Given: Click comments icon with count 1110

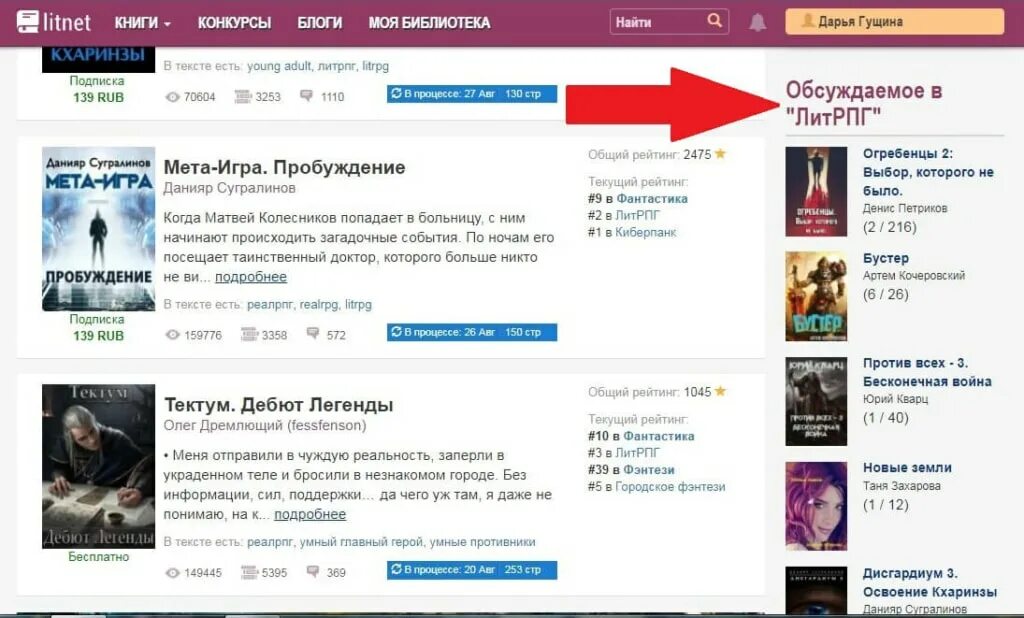Looking at the screenshot, I should click(306, 96).
